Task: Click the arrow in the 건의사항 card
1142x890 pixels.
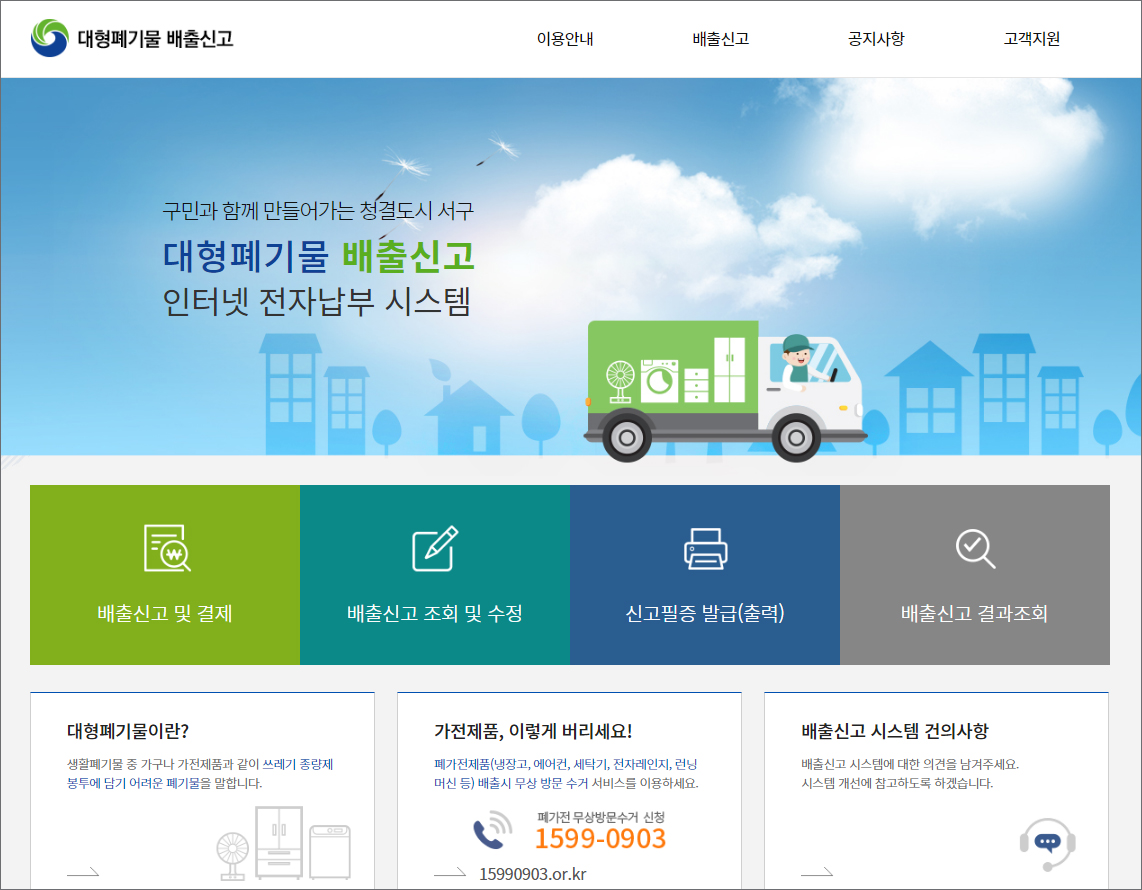Action: [817, 872]
